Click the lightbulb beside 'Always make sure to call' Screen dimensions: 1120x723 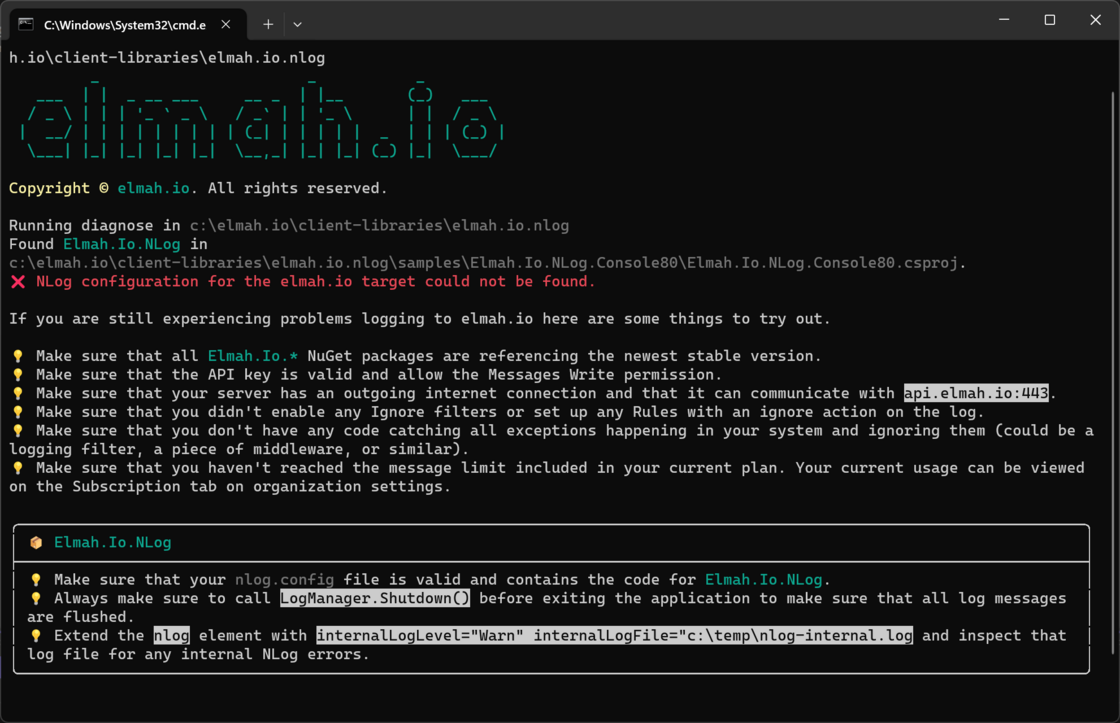click(x=36, y=598)
